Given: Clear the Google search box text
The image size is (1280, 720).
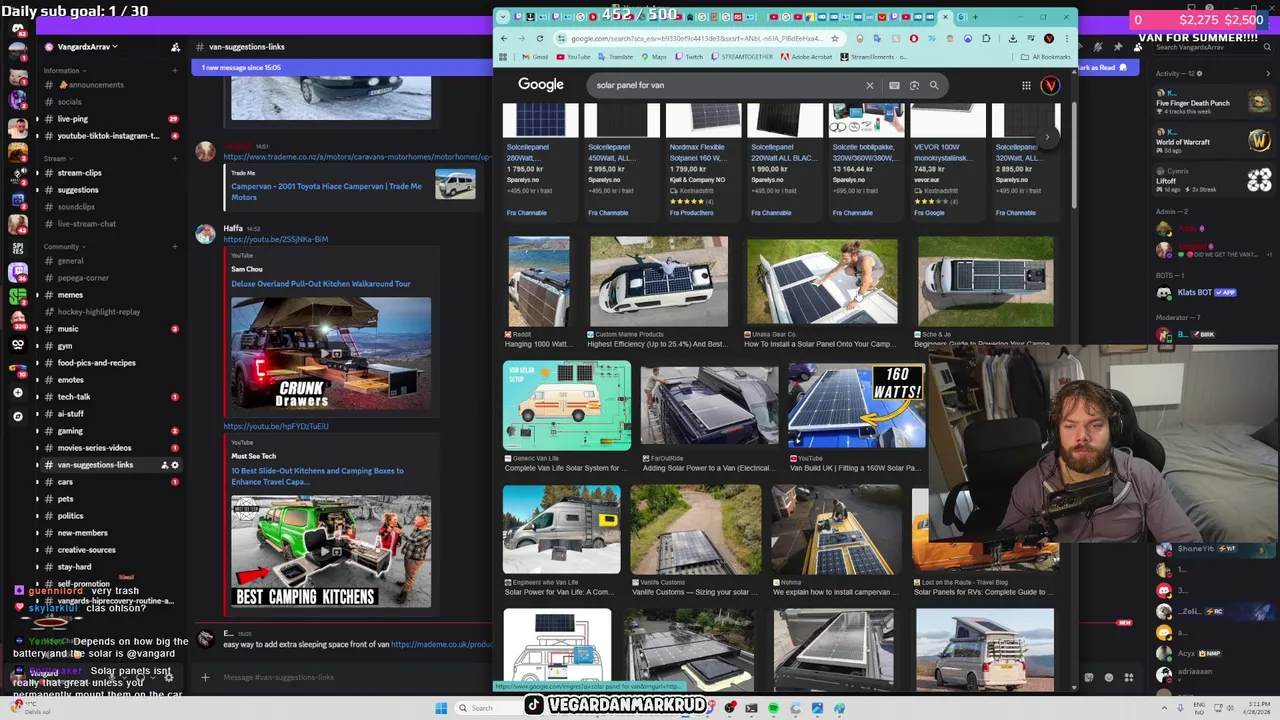Looking at the screenshot, I should click(x=869, y=85).
